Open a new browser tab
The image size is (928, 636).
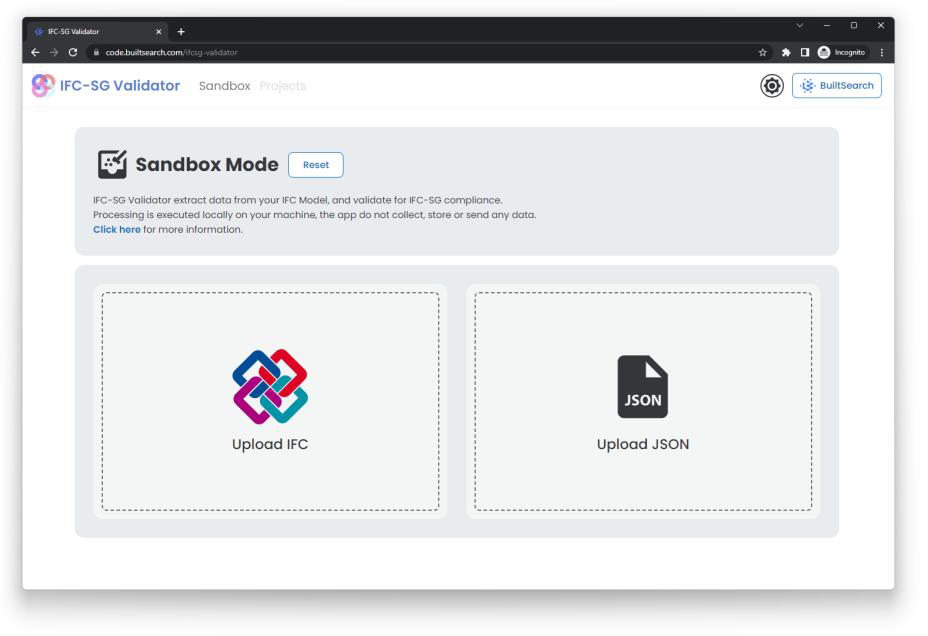181,31
